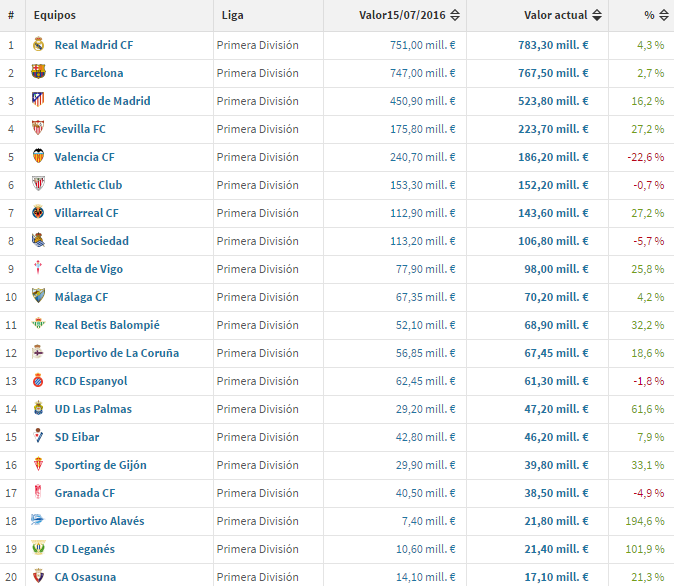This screenshot has height=586, width=679.
Task: Click Valencia's -22,6 % change
Action: pyautogui.click(x=646, y=157)
